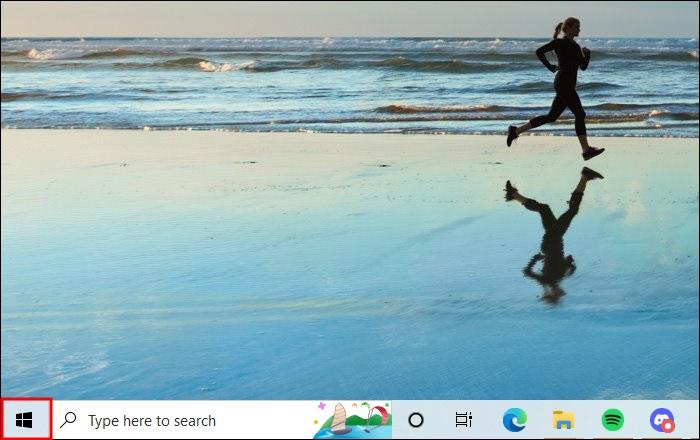Viewport: 700px width, 440px height.
Task: Launch Spotify from the taskbar
Action: tap(613, 420)
